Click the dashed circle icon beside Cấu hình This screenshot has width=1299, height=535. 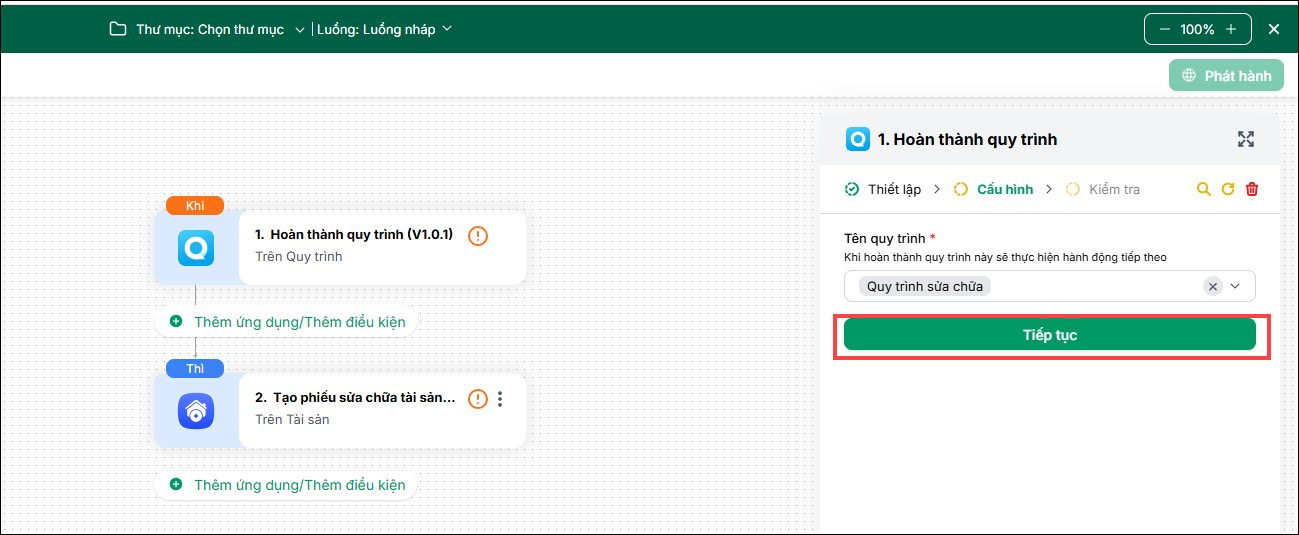coord(961,189)
